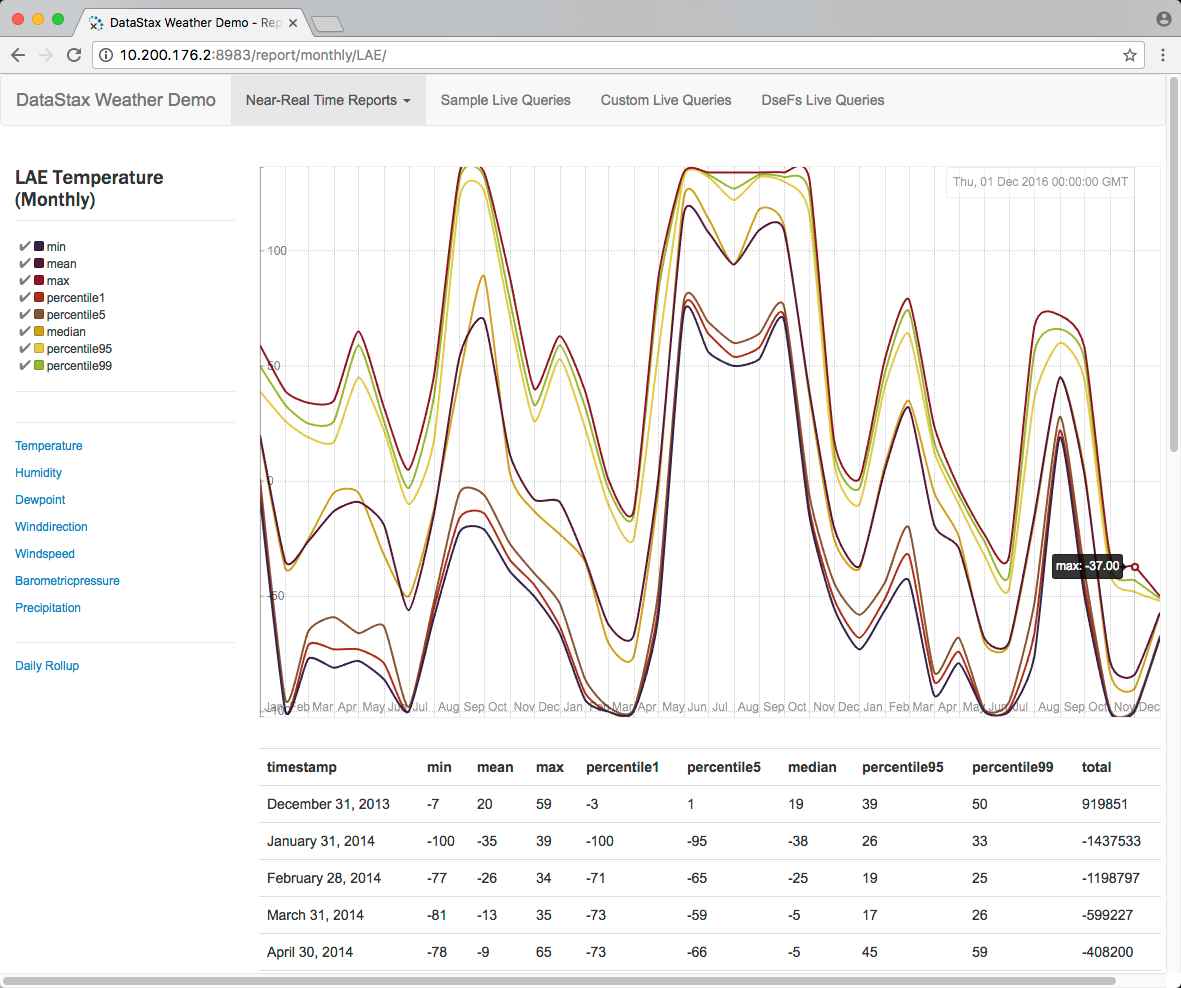Click the Chrome user profile icon

tap(1163, 19)
